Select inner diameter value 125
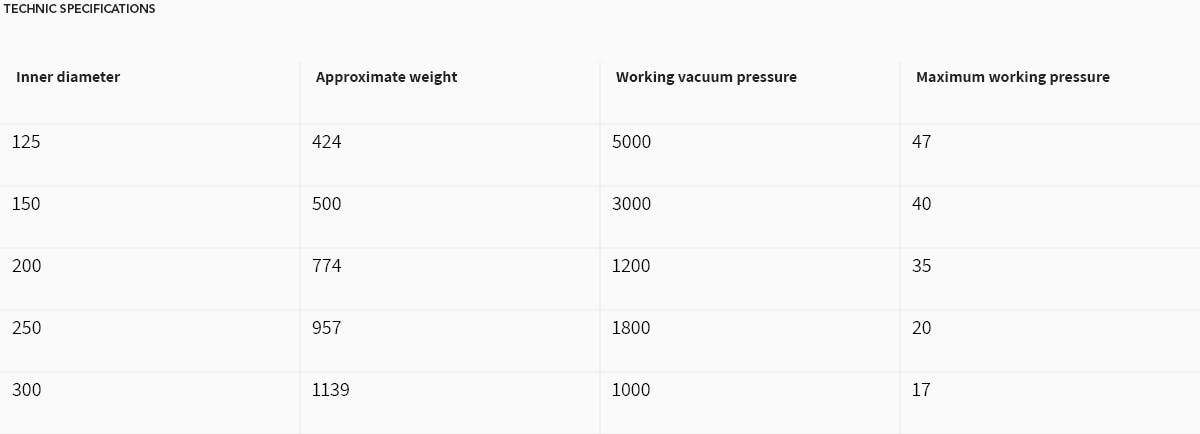The width and height of the screenshot is (1200, 434). click(x=26, y=142)
